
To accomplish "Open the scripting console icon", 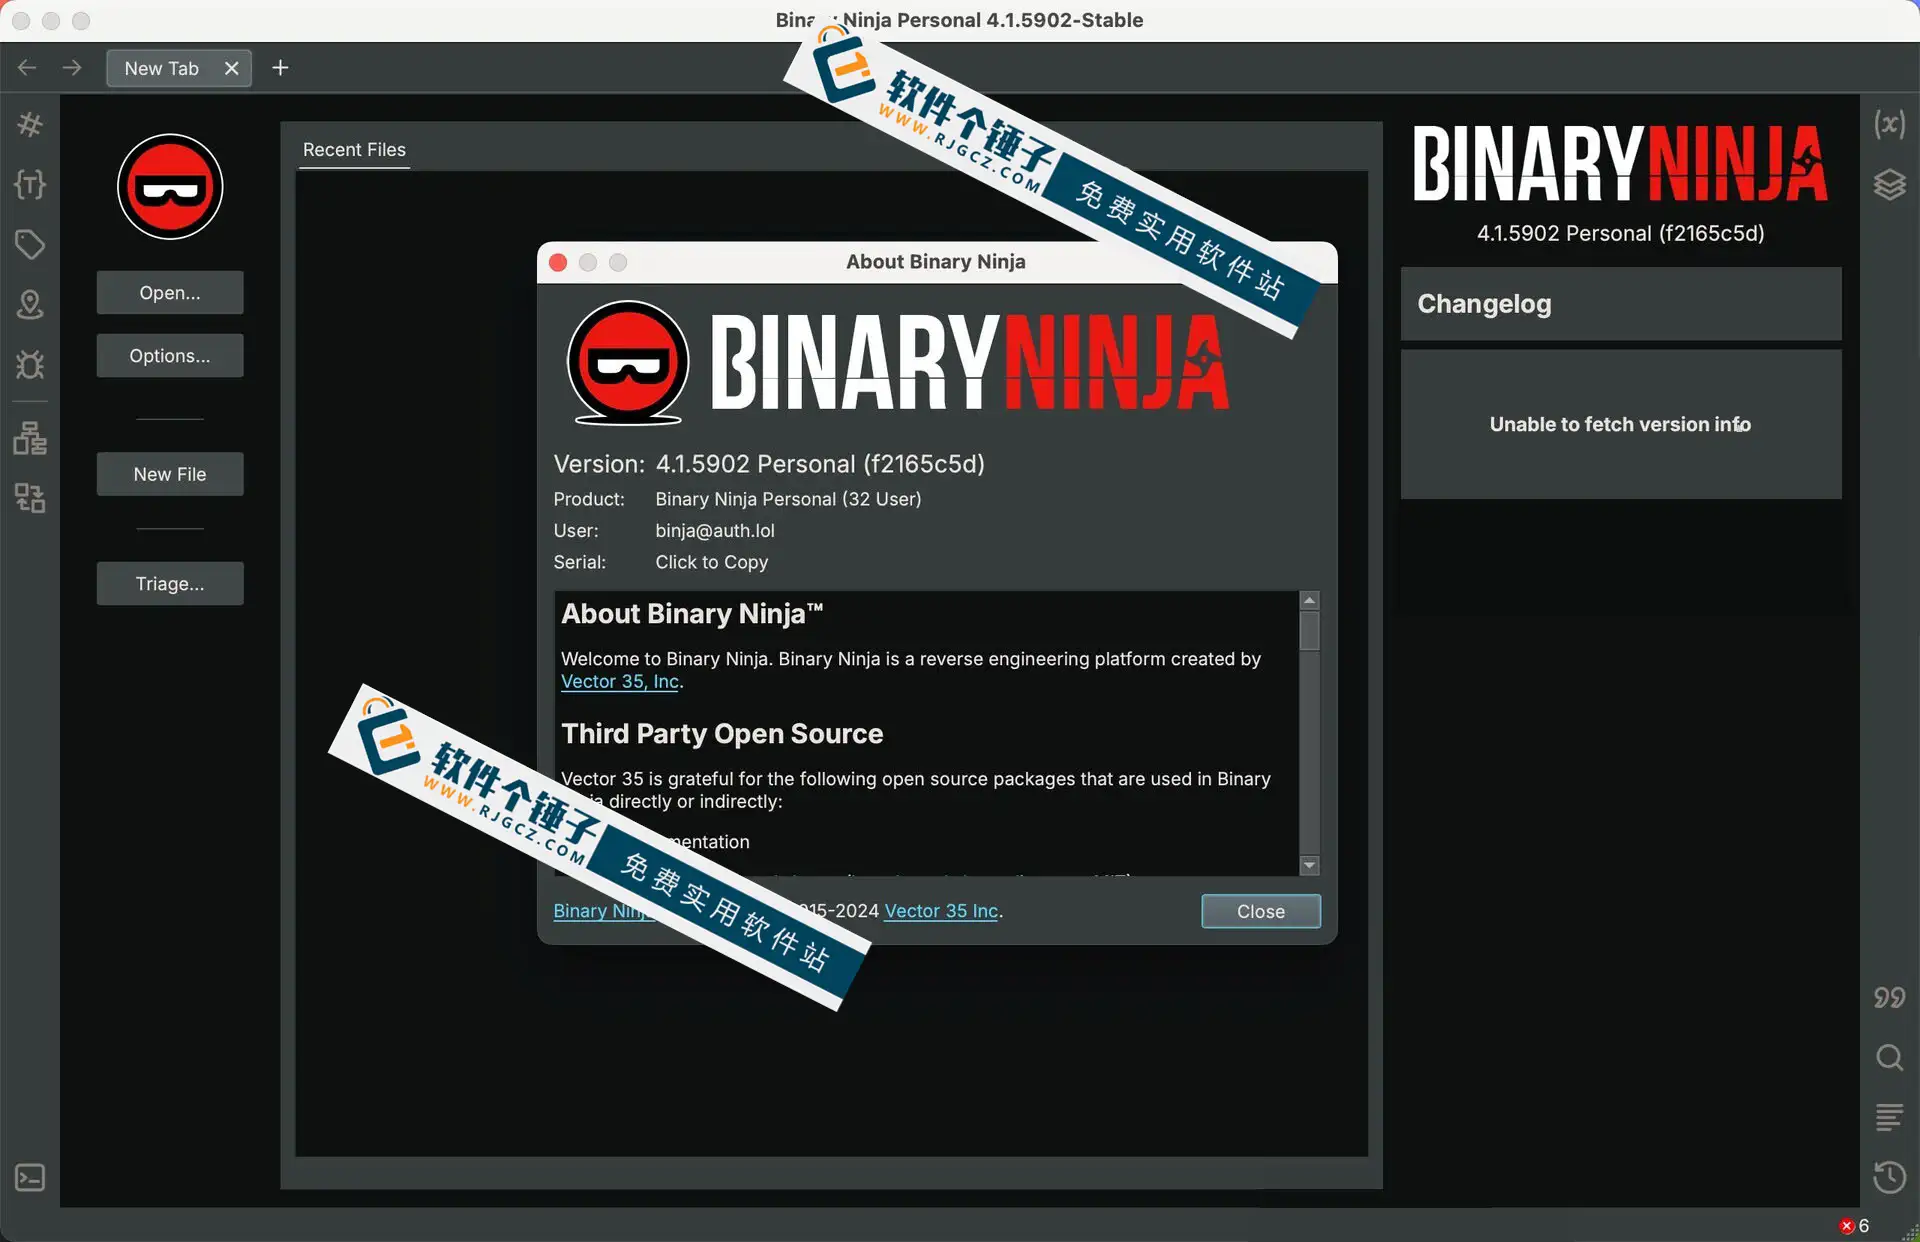I will 30,1178.
